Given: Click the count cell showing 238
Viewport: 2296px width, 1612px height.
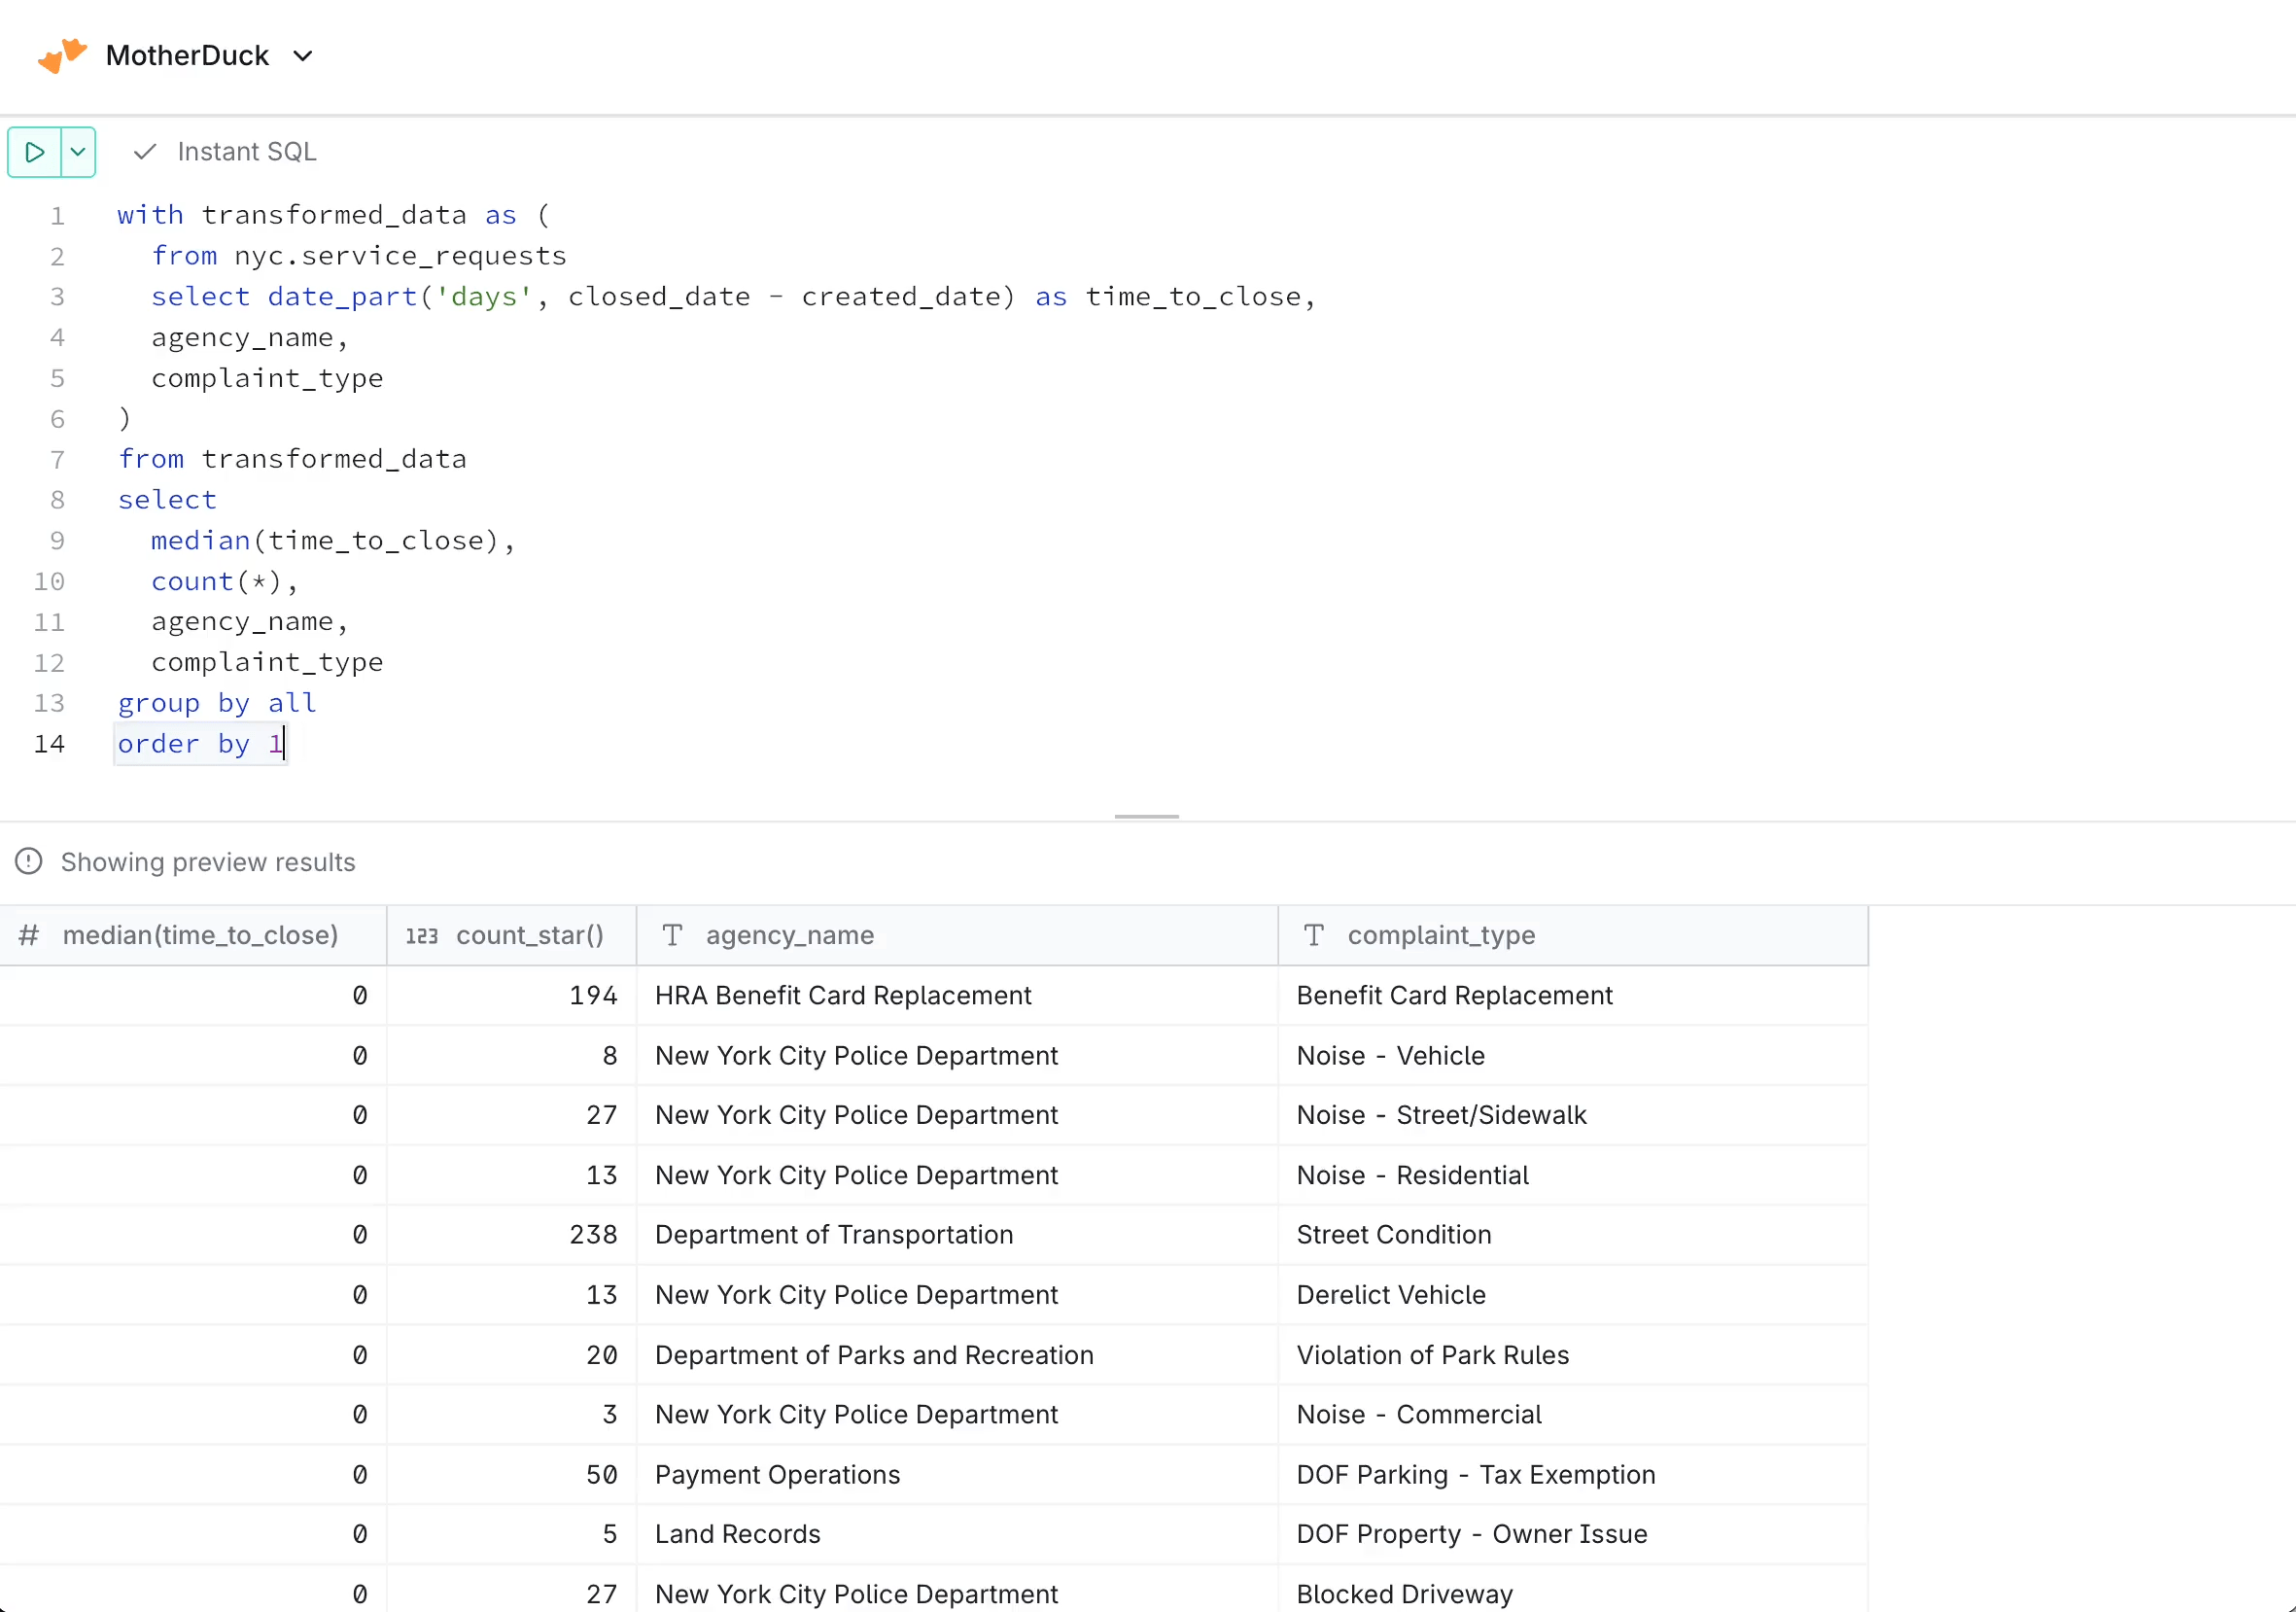Looking at the screenshot, I should (x=593, y=1234).
